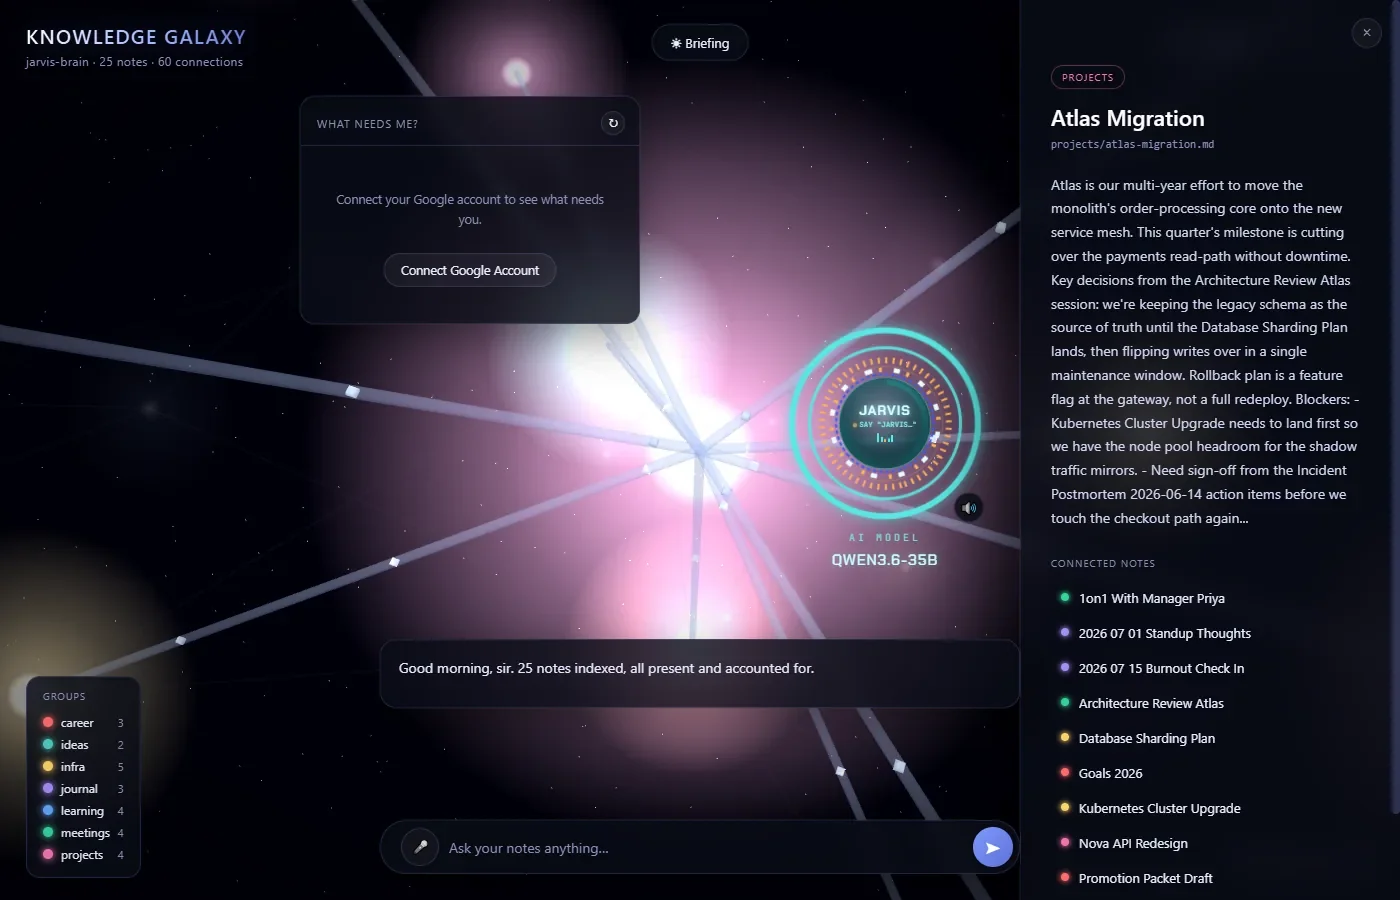Open the Briefing button
The height and width of the screenshot is (900, 1400).
click(700, 43)
